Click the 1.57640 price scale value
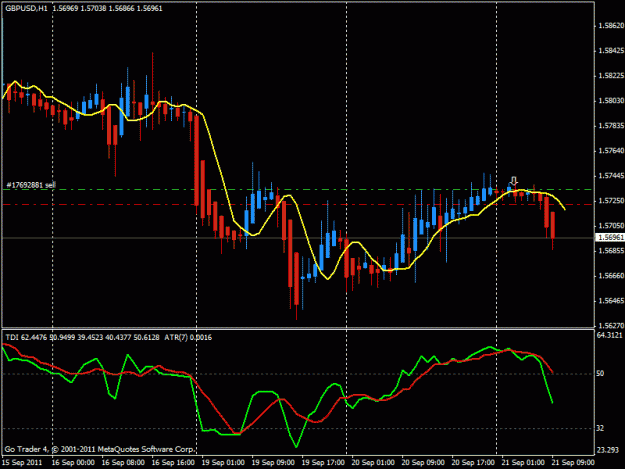 (611, 151)
